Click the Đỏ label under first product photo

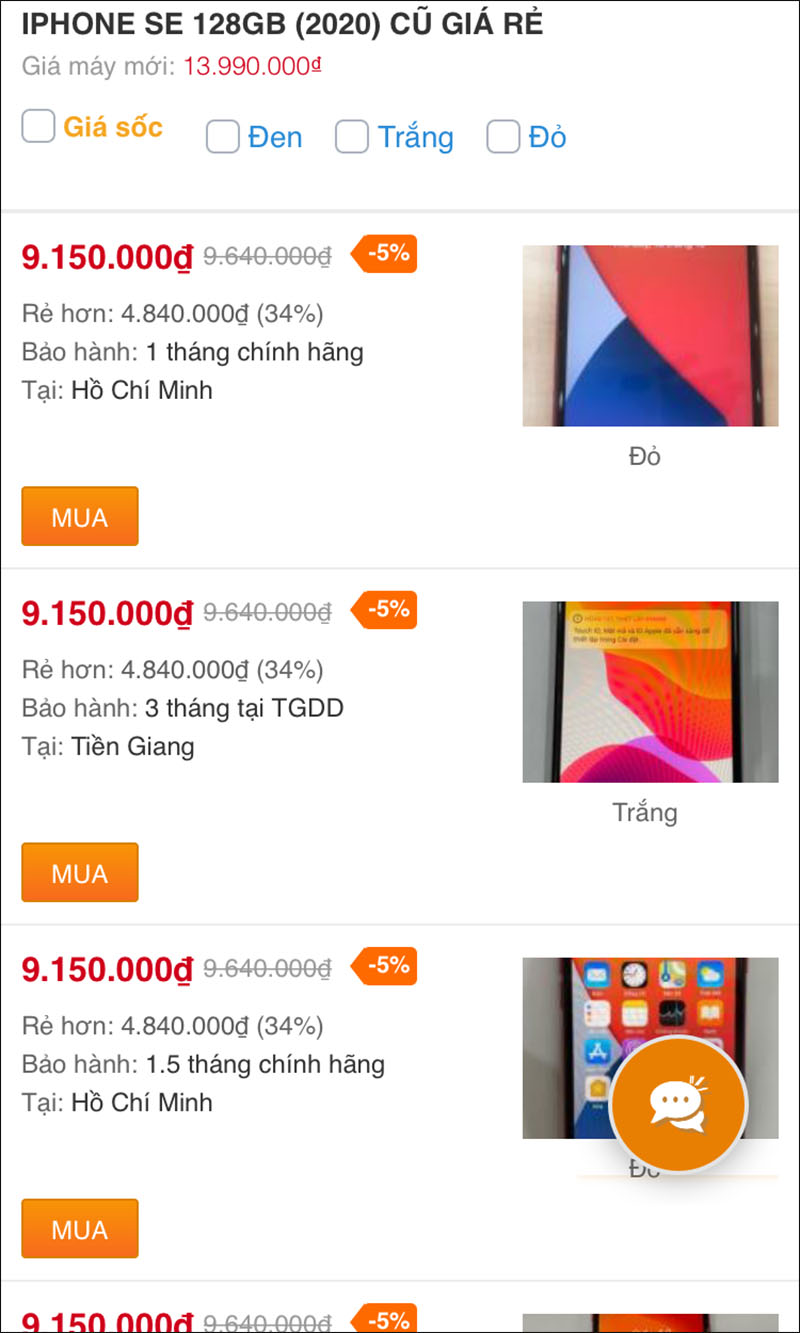click(645, 457)
